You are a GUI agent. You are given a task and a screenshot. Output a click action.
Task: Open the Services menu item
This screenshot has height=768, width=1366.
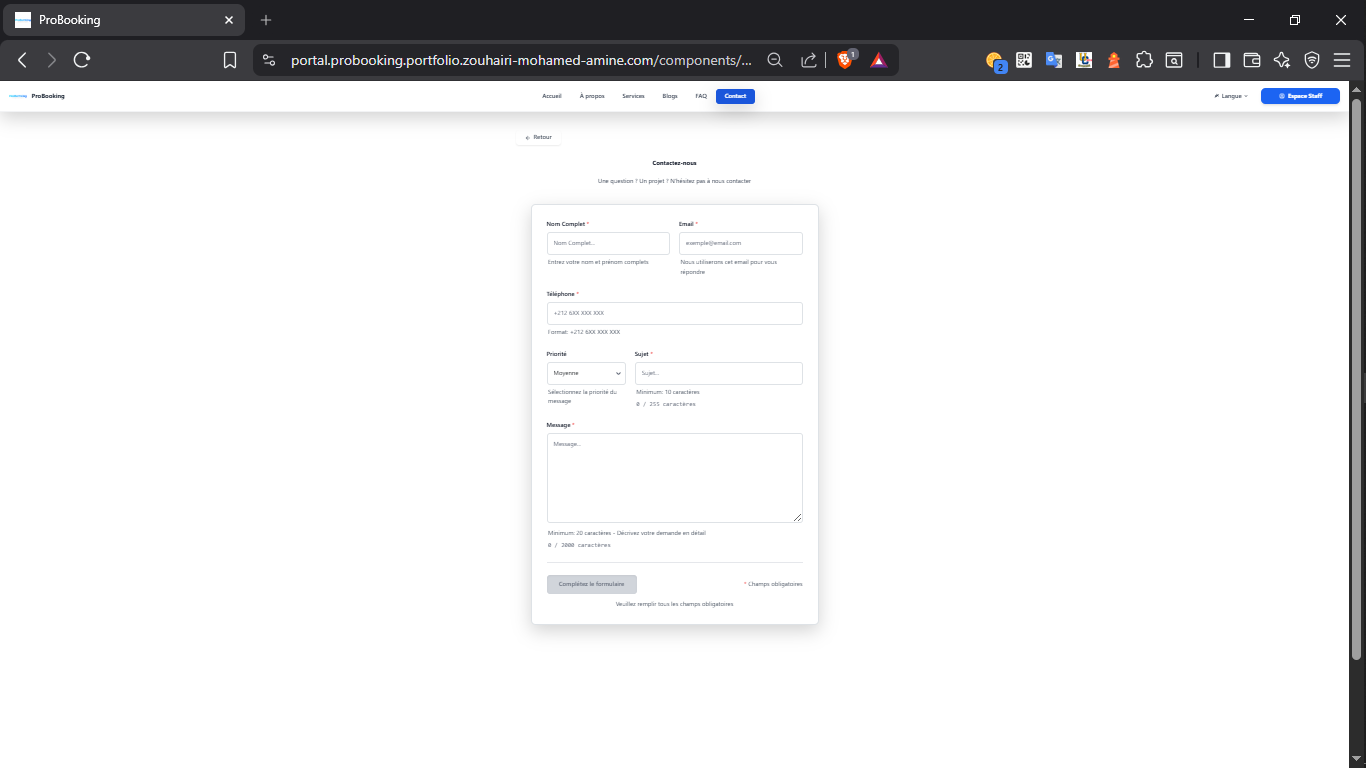tap(633, 96)
